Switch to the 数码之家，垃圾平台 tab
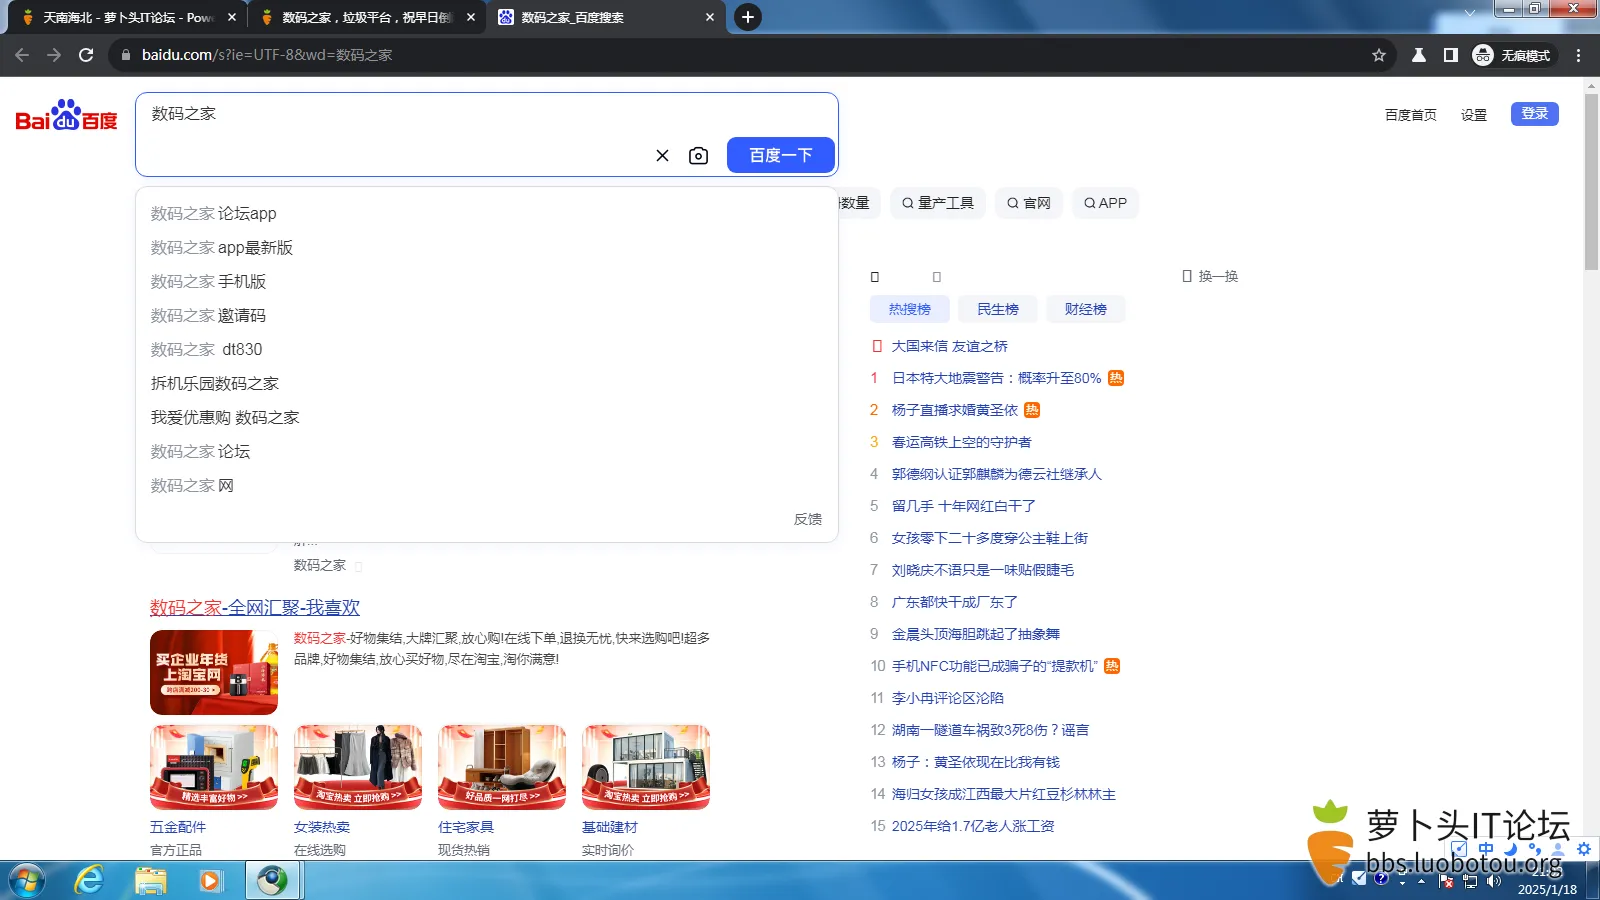The image size is (1600, 900). click(365, 17)
